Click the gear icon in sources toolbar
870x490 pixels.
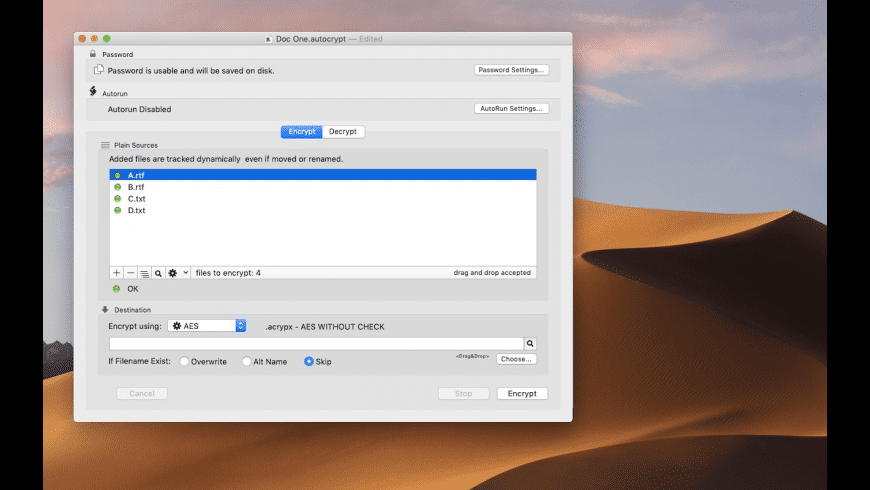173,273
